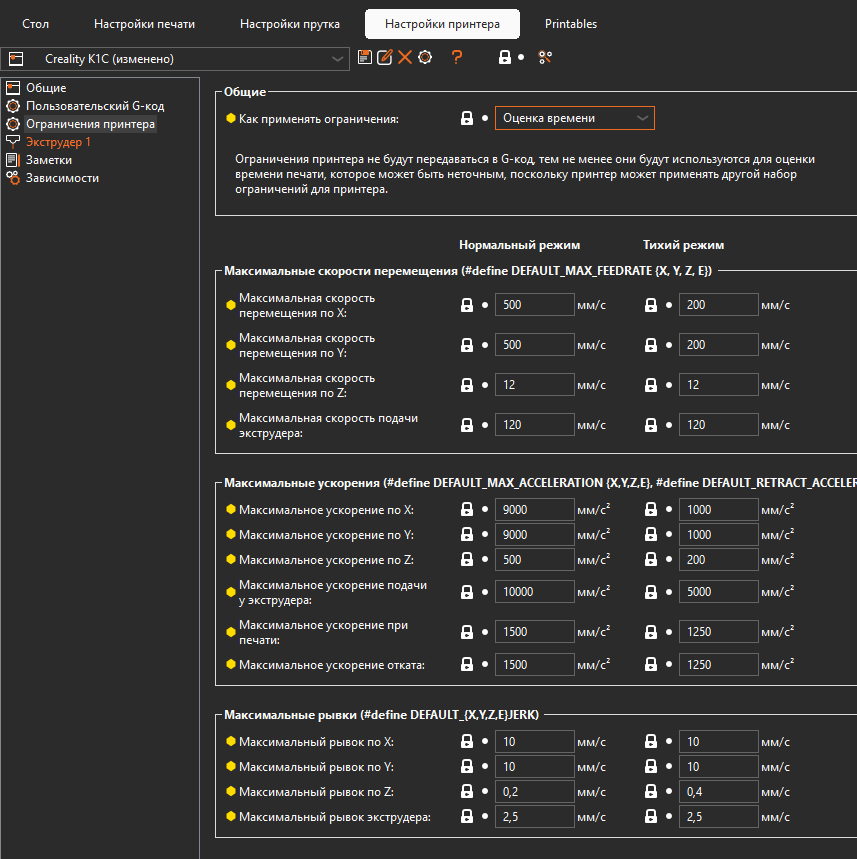This screenshot has width=857, height=859.
Task: Click normal-mode lock for extruder feed acceleration
Action: 467,592
